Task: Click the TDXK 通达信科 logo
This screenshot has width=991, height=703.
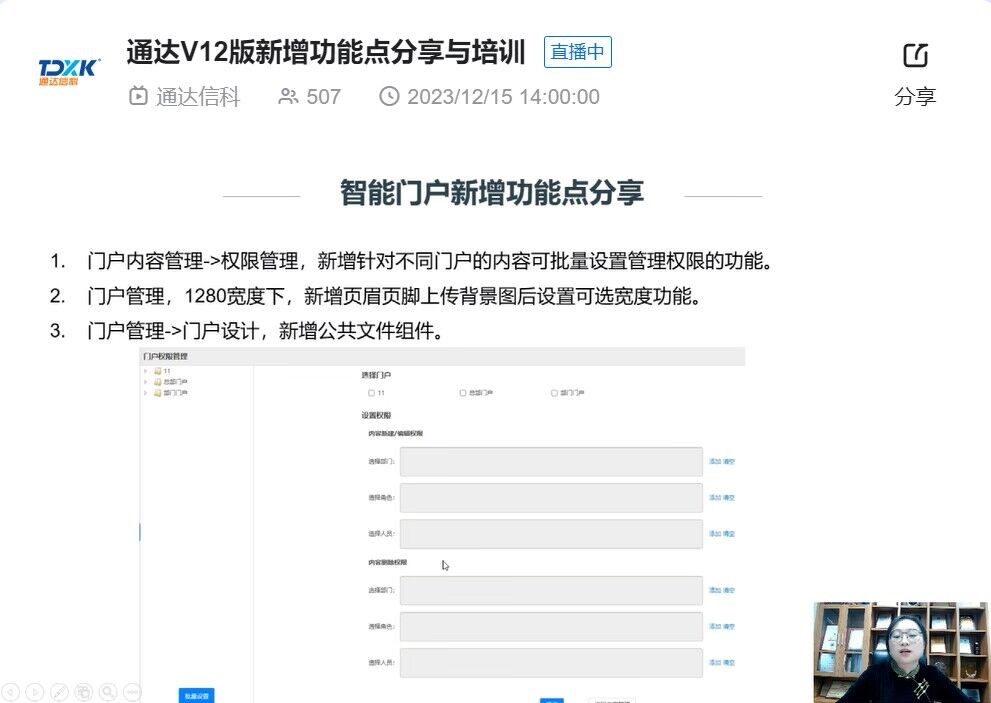Action: (x=69, y=72)
